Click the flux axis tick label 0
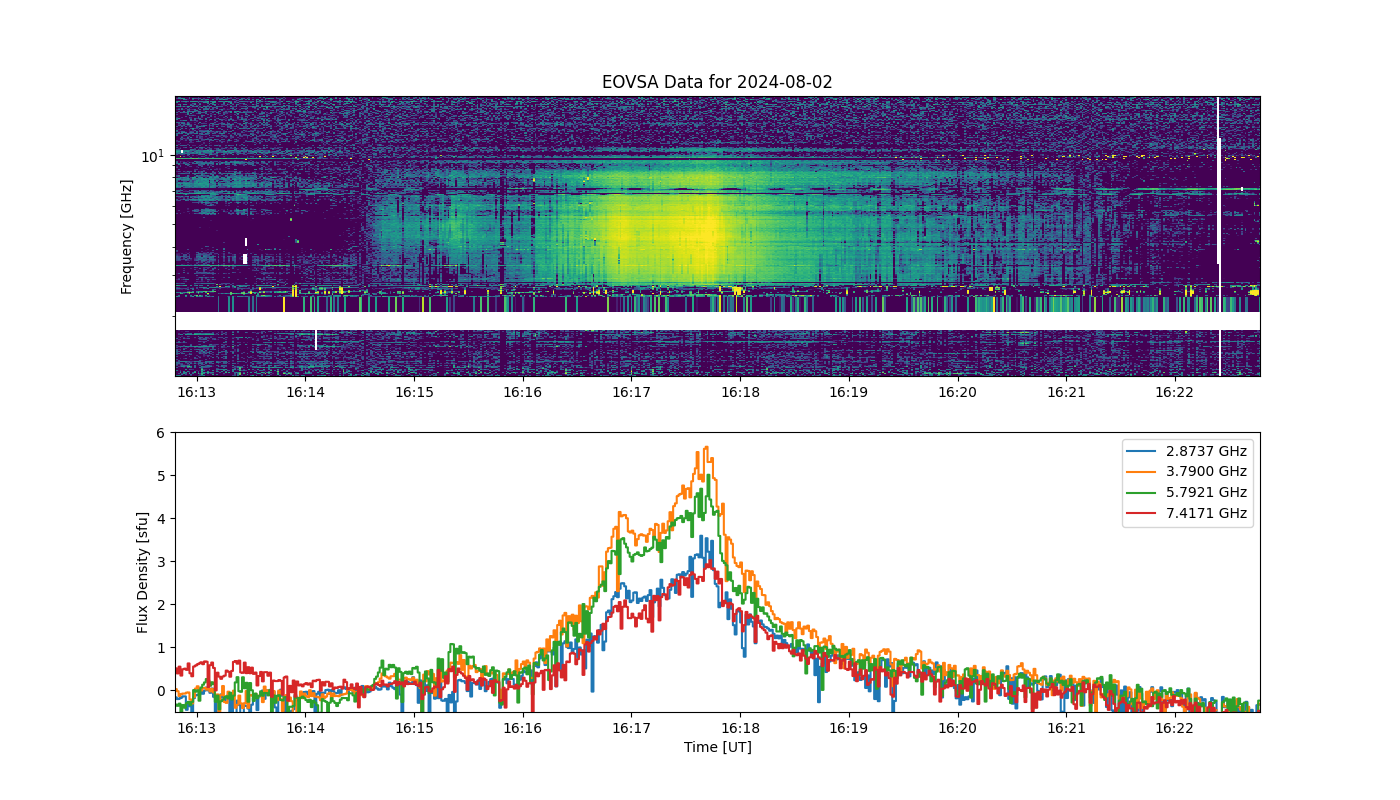The height and width of the screenshot is (800, 1400). (x=160, y=691)
